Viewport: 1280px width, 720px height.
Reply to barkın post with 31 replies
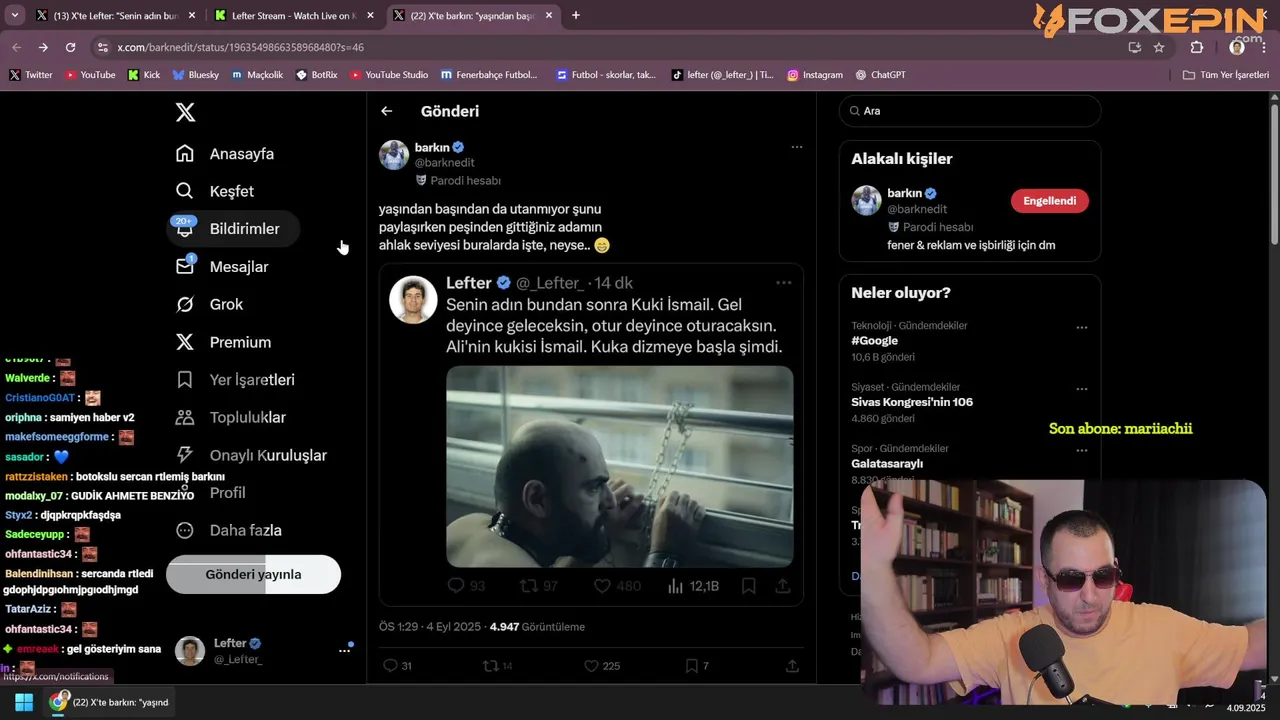click(391, 666)
